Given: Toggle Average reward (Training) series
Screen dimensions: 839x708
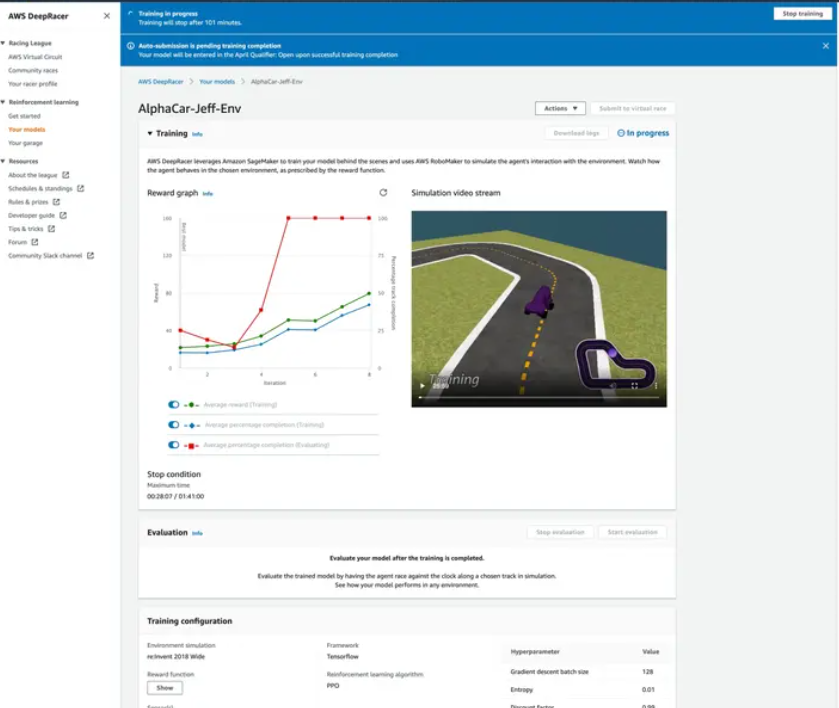Looking at the screenshot, I should point(173,405).
